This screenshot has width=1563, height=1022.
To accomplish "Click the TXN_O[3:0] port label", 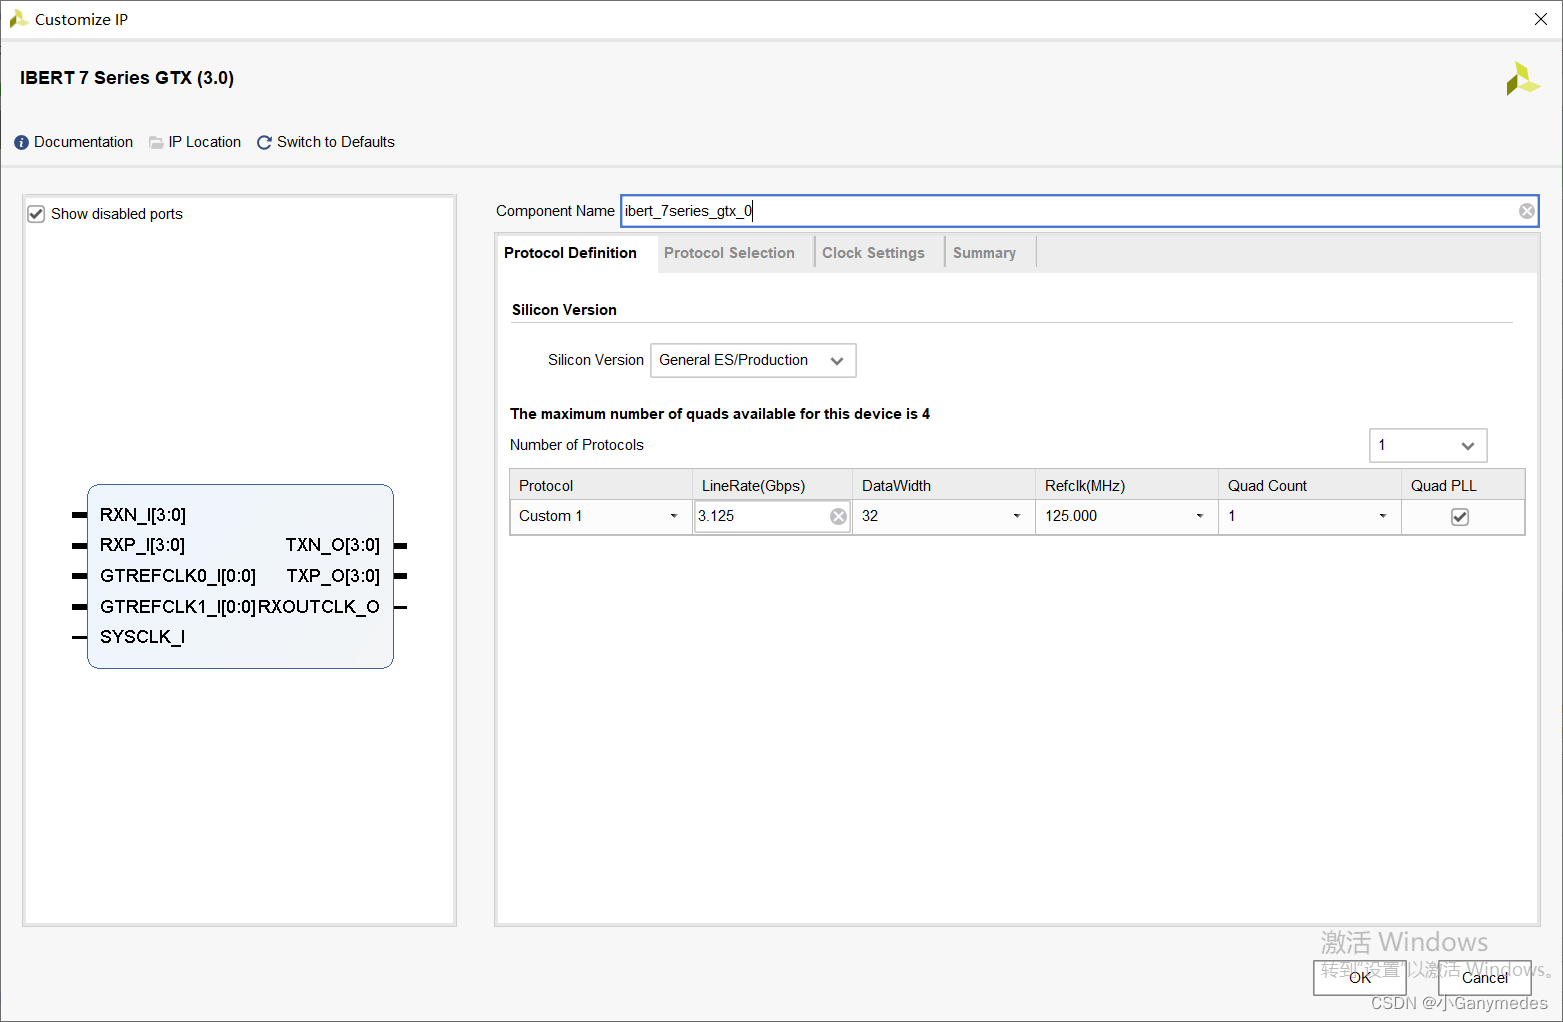I will point(333,545).
